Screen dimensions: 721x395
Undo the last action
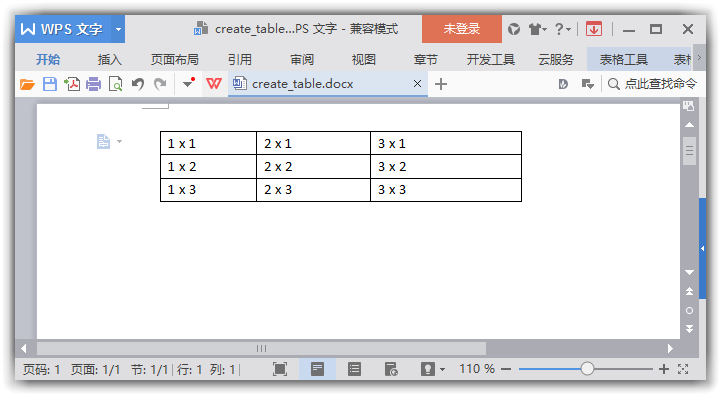coord(137,84)
